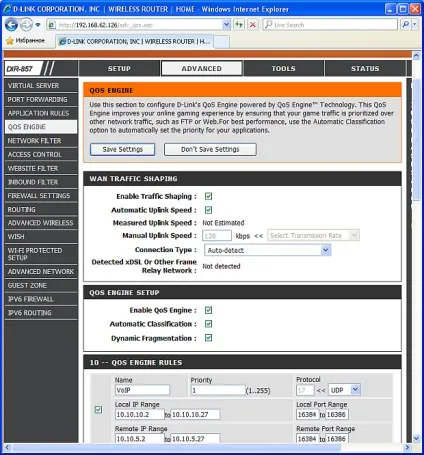Refresh the page with green arrows icon
Image resolution: width=424 pixels, height=455 pixels.
pos(239,25)
